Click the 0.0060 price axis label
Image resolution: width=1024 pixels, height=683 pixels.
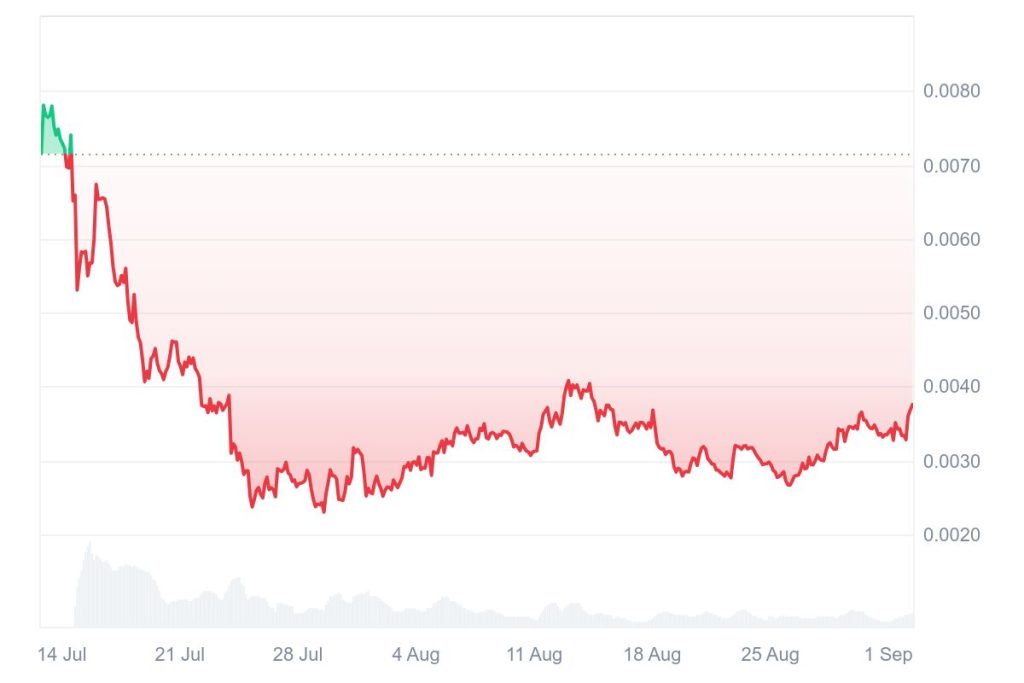pyautogui.click(x=952, y=240)
